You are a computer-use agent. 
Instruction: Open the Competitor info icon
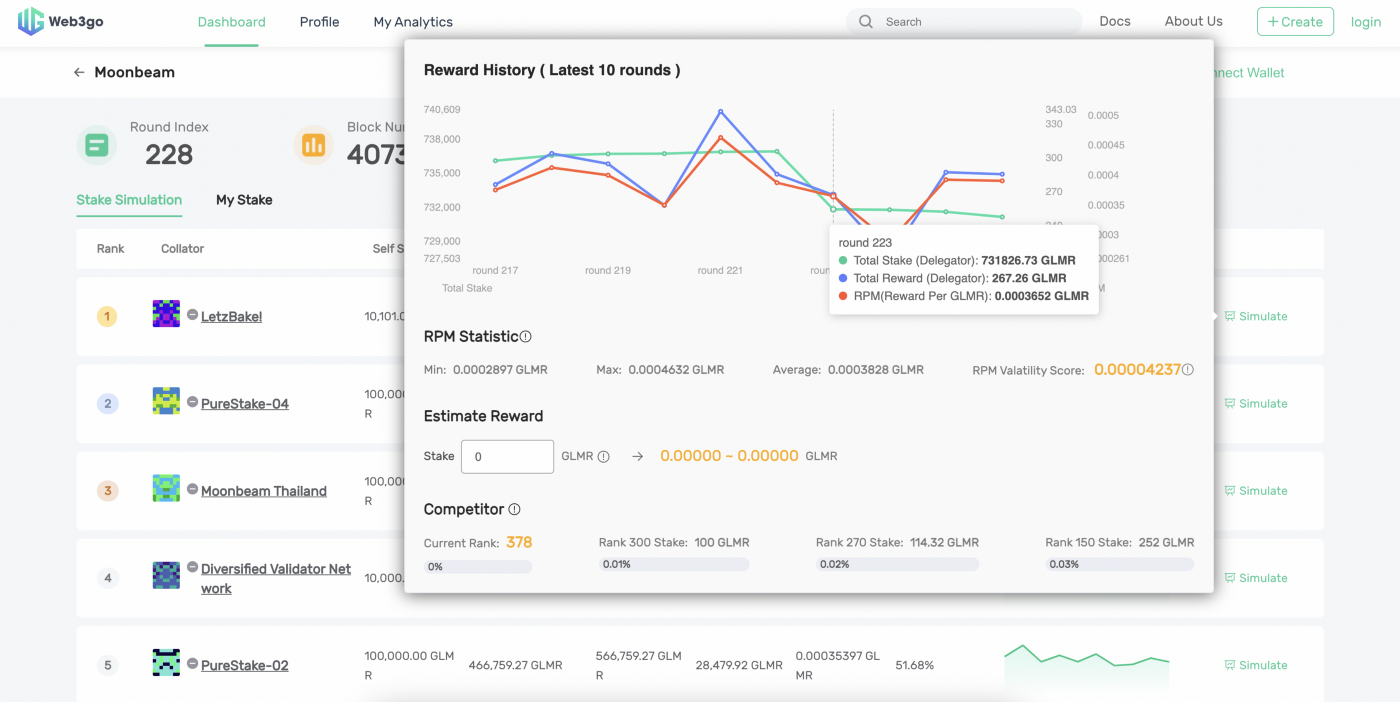(514, 509)
